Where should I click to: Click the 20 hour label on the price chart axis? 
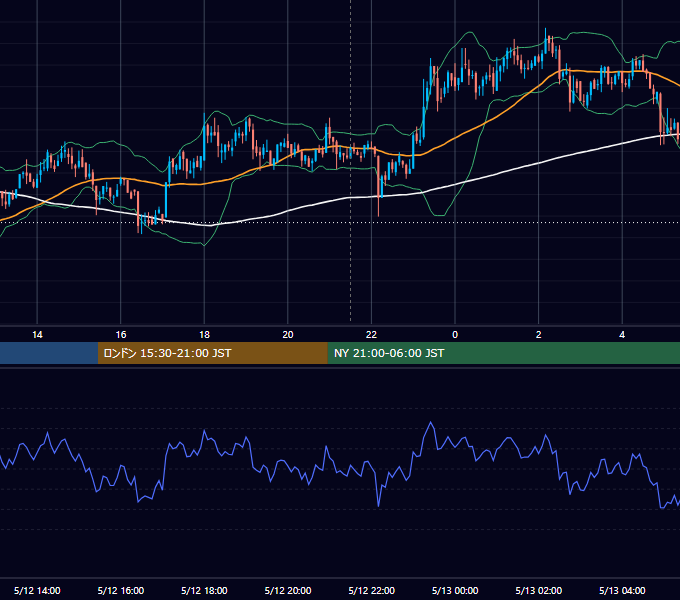pyautogui.click(x=288, y=335)
